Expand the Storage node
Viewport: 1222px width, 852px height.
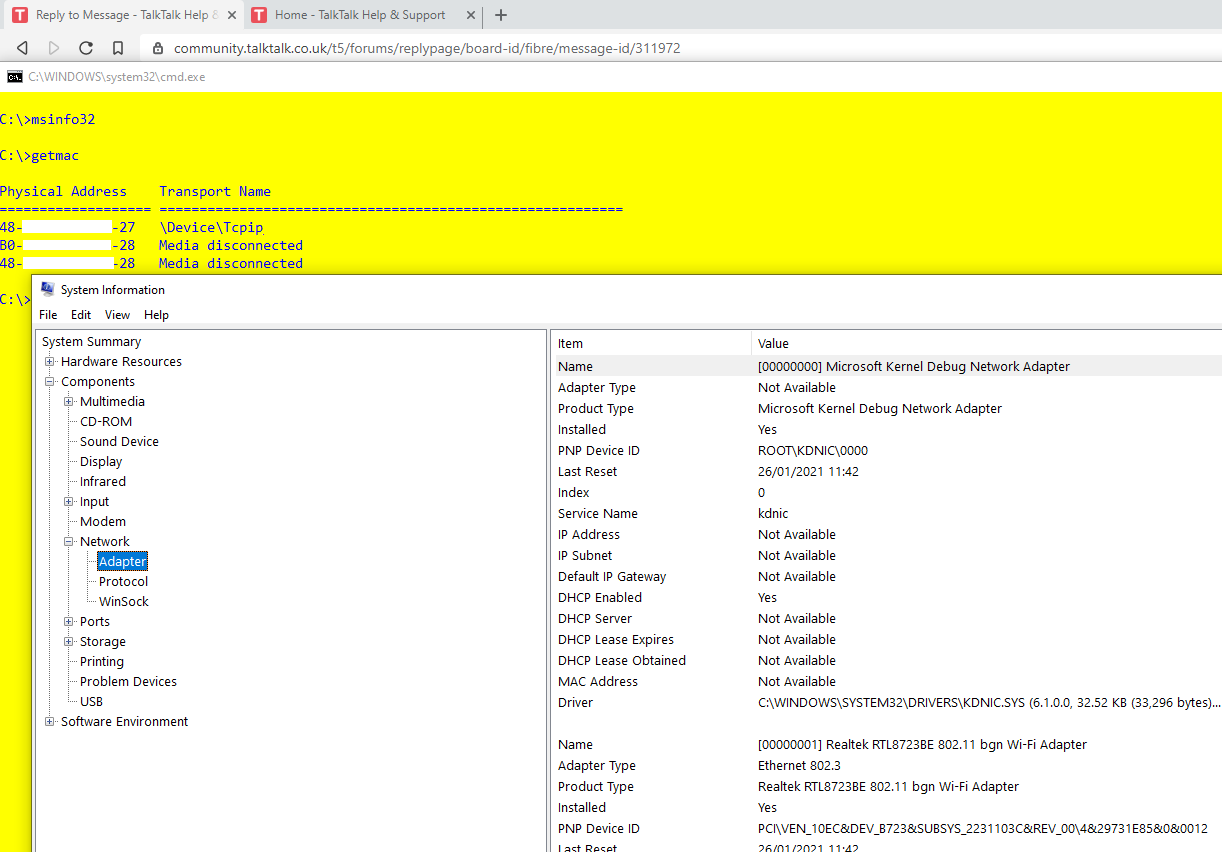(x=69, y=642)
